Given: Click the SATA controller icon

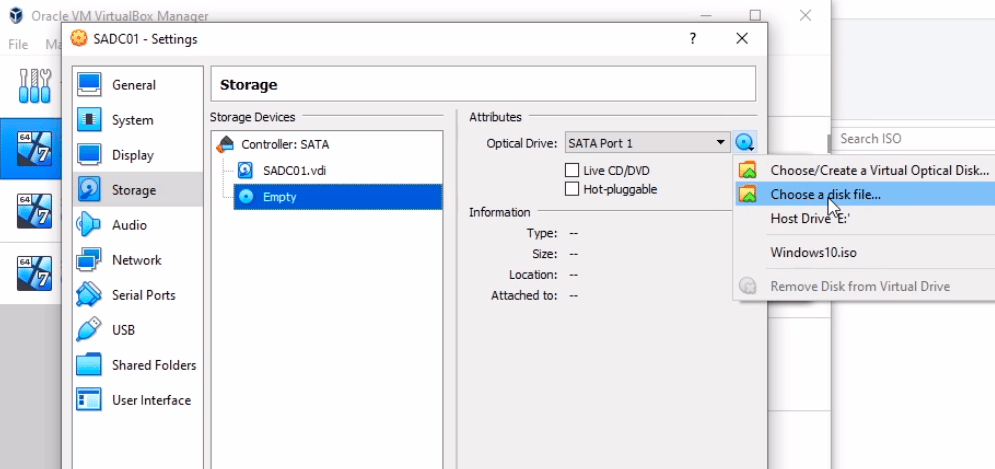Looking at the screenshot, I should (225, 144).
